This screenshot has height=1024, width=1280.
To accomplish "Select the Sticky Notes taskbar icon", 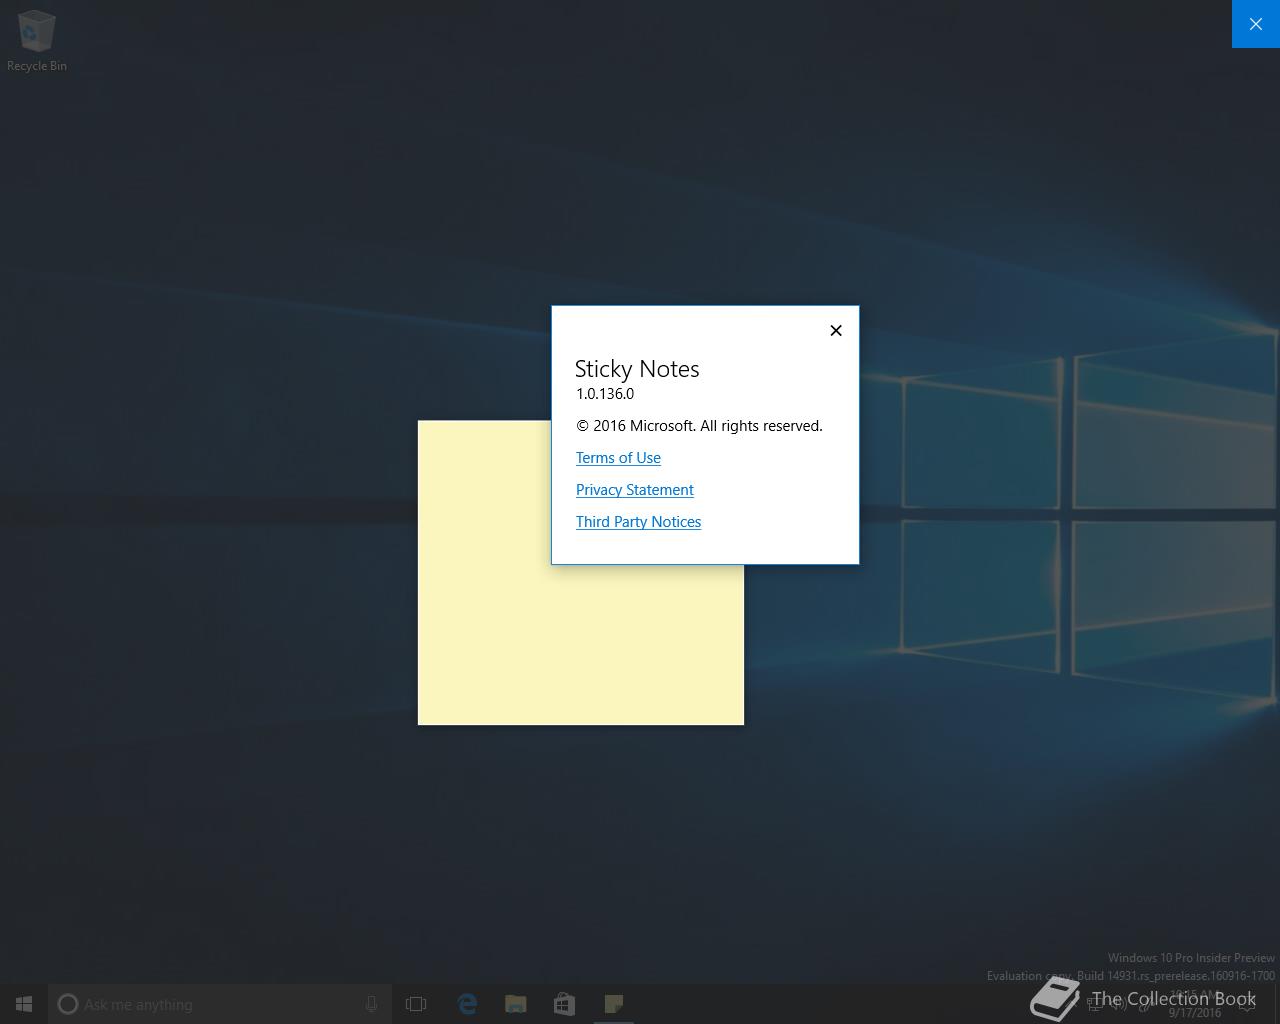I will pyautogui.click(x=614, y=1004).
